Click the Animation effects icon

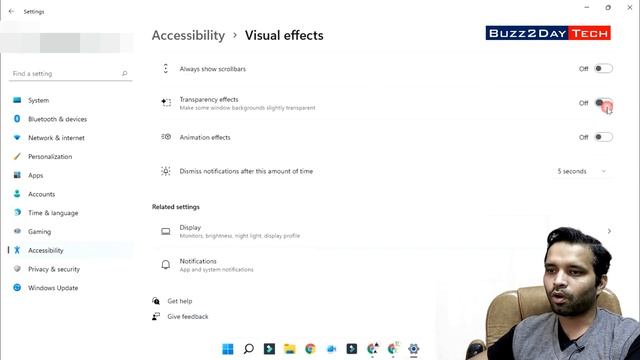166,137
